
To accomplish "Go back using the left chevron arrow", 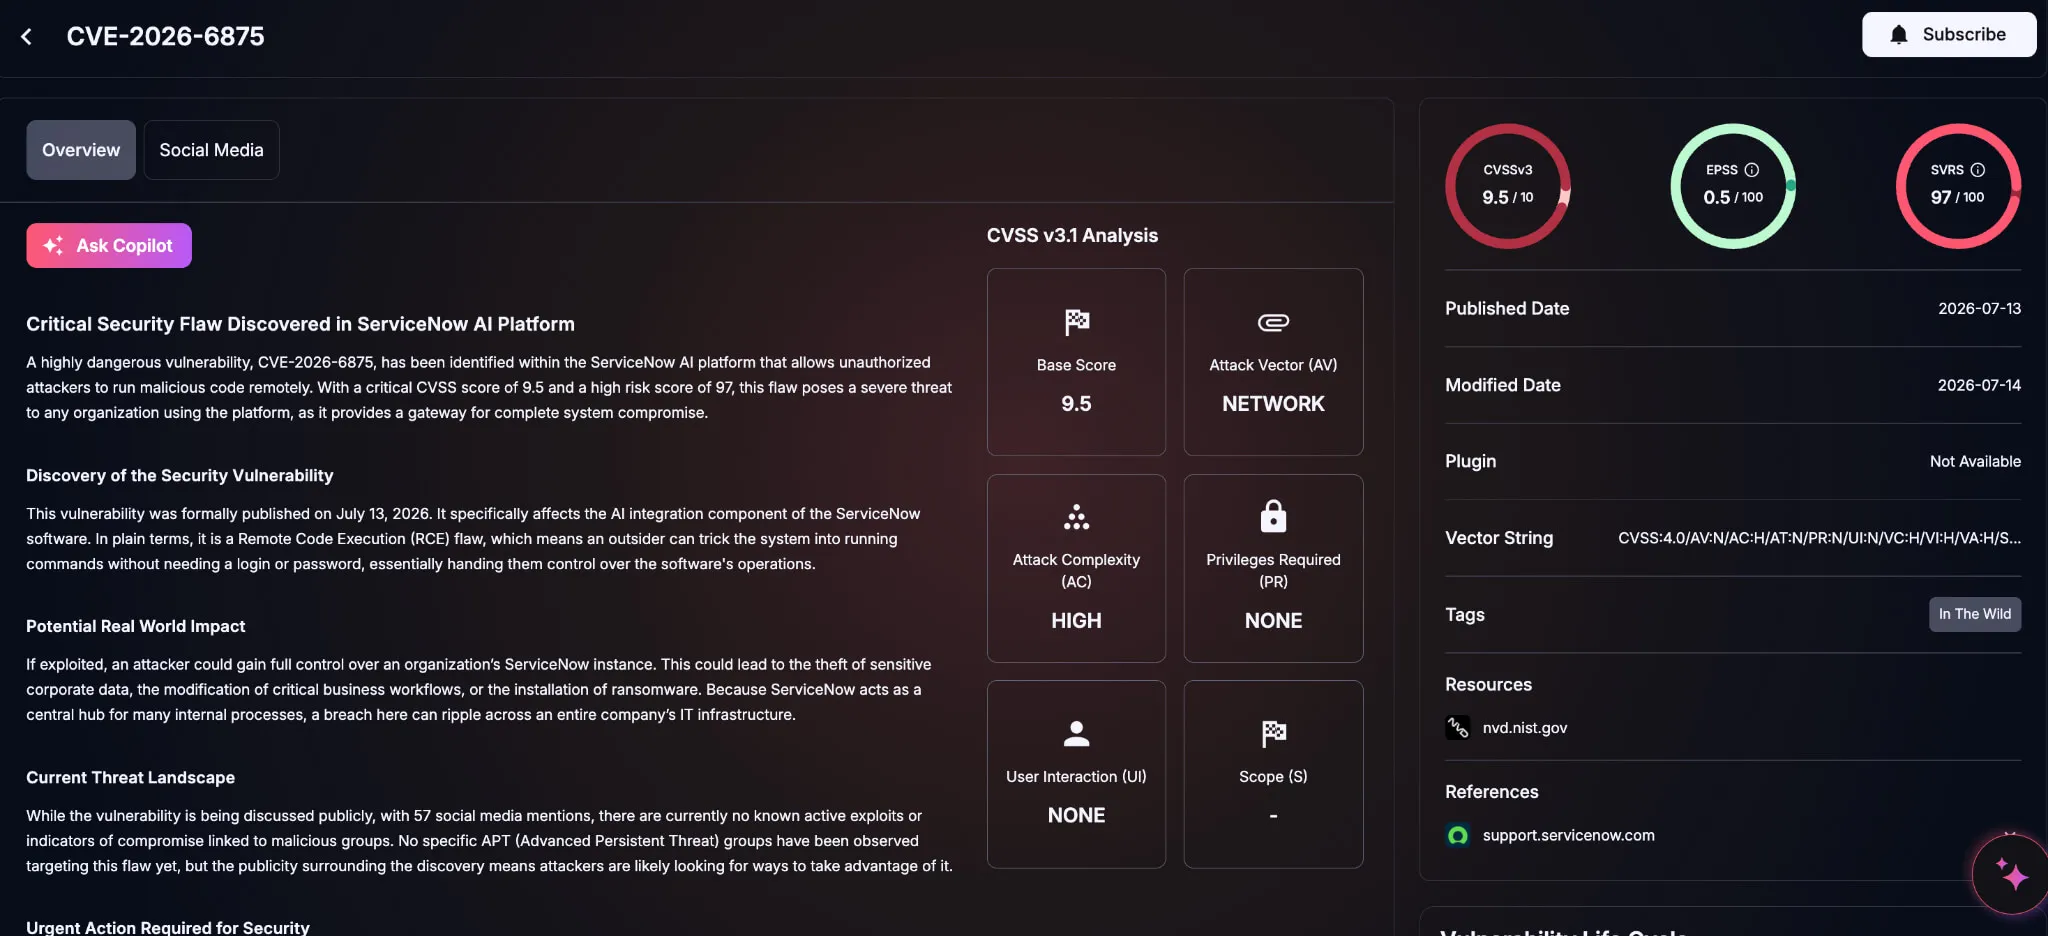I will click(x=27, y=37).
